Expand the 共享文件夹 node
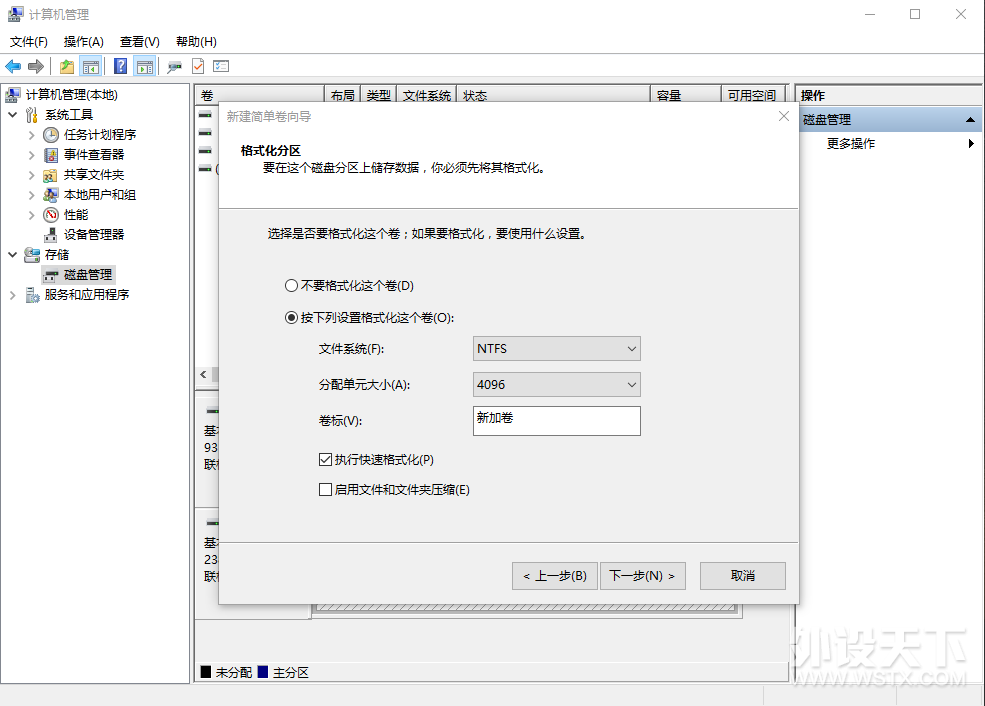The height and width of the screenshot is (706, 985). pos(31,175)
